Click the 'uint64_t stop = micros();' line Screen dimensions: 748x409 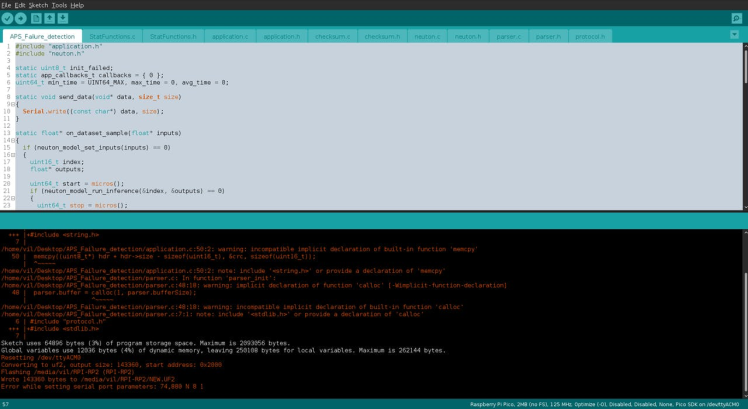click(83, 205)
